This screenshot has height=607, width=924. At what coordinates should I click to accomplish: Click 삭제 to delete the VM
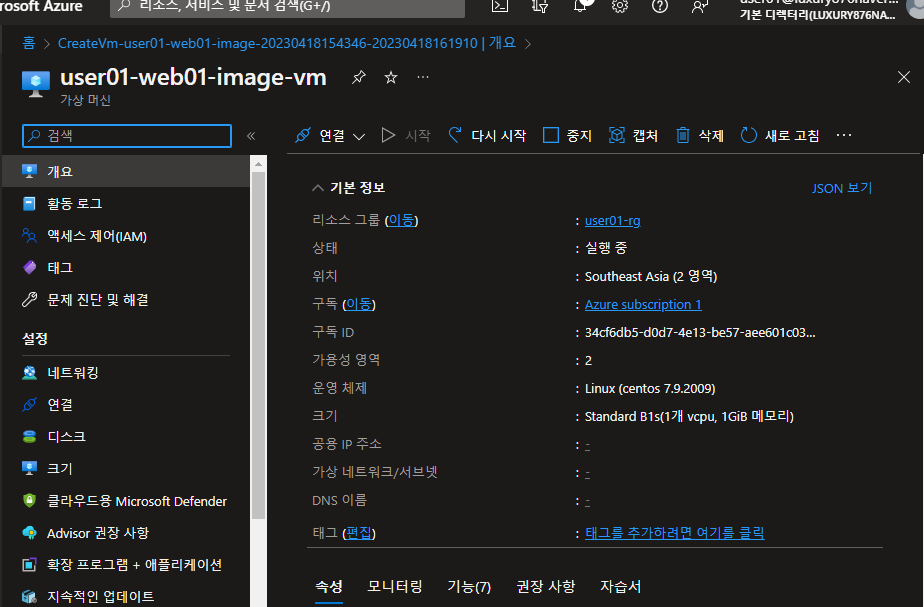[x=699, y=136]
